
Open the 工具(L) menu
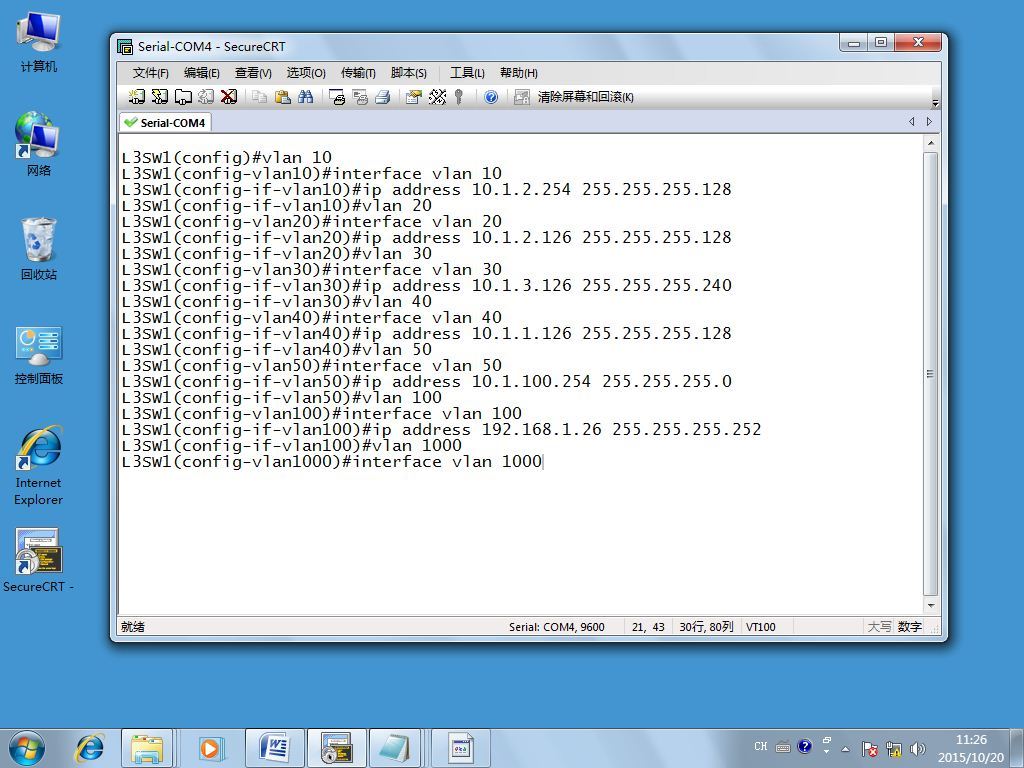467,72
